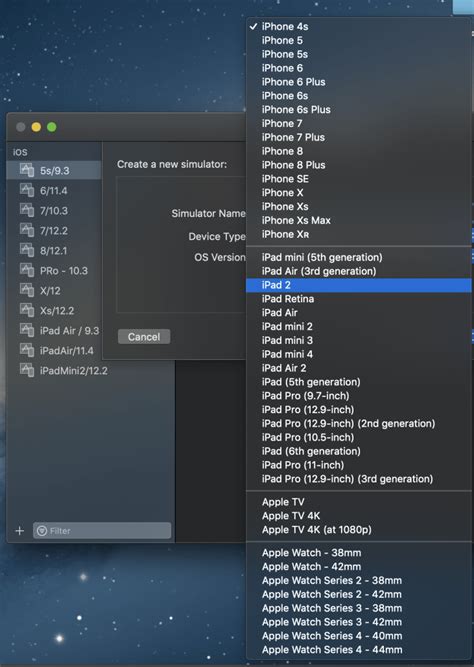Select iPhone 8 Plus in device menu
Image resolution: width=474 pixels, height=667 pixels.
pos(359,165)
